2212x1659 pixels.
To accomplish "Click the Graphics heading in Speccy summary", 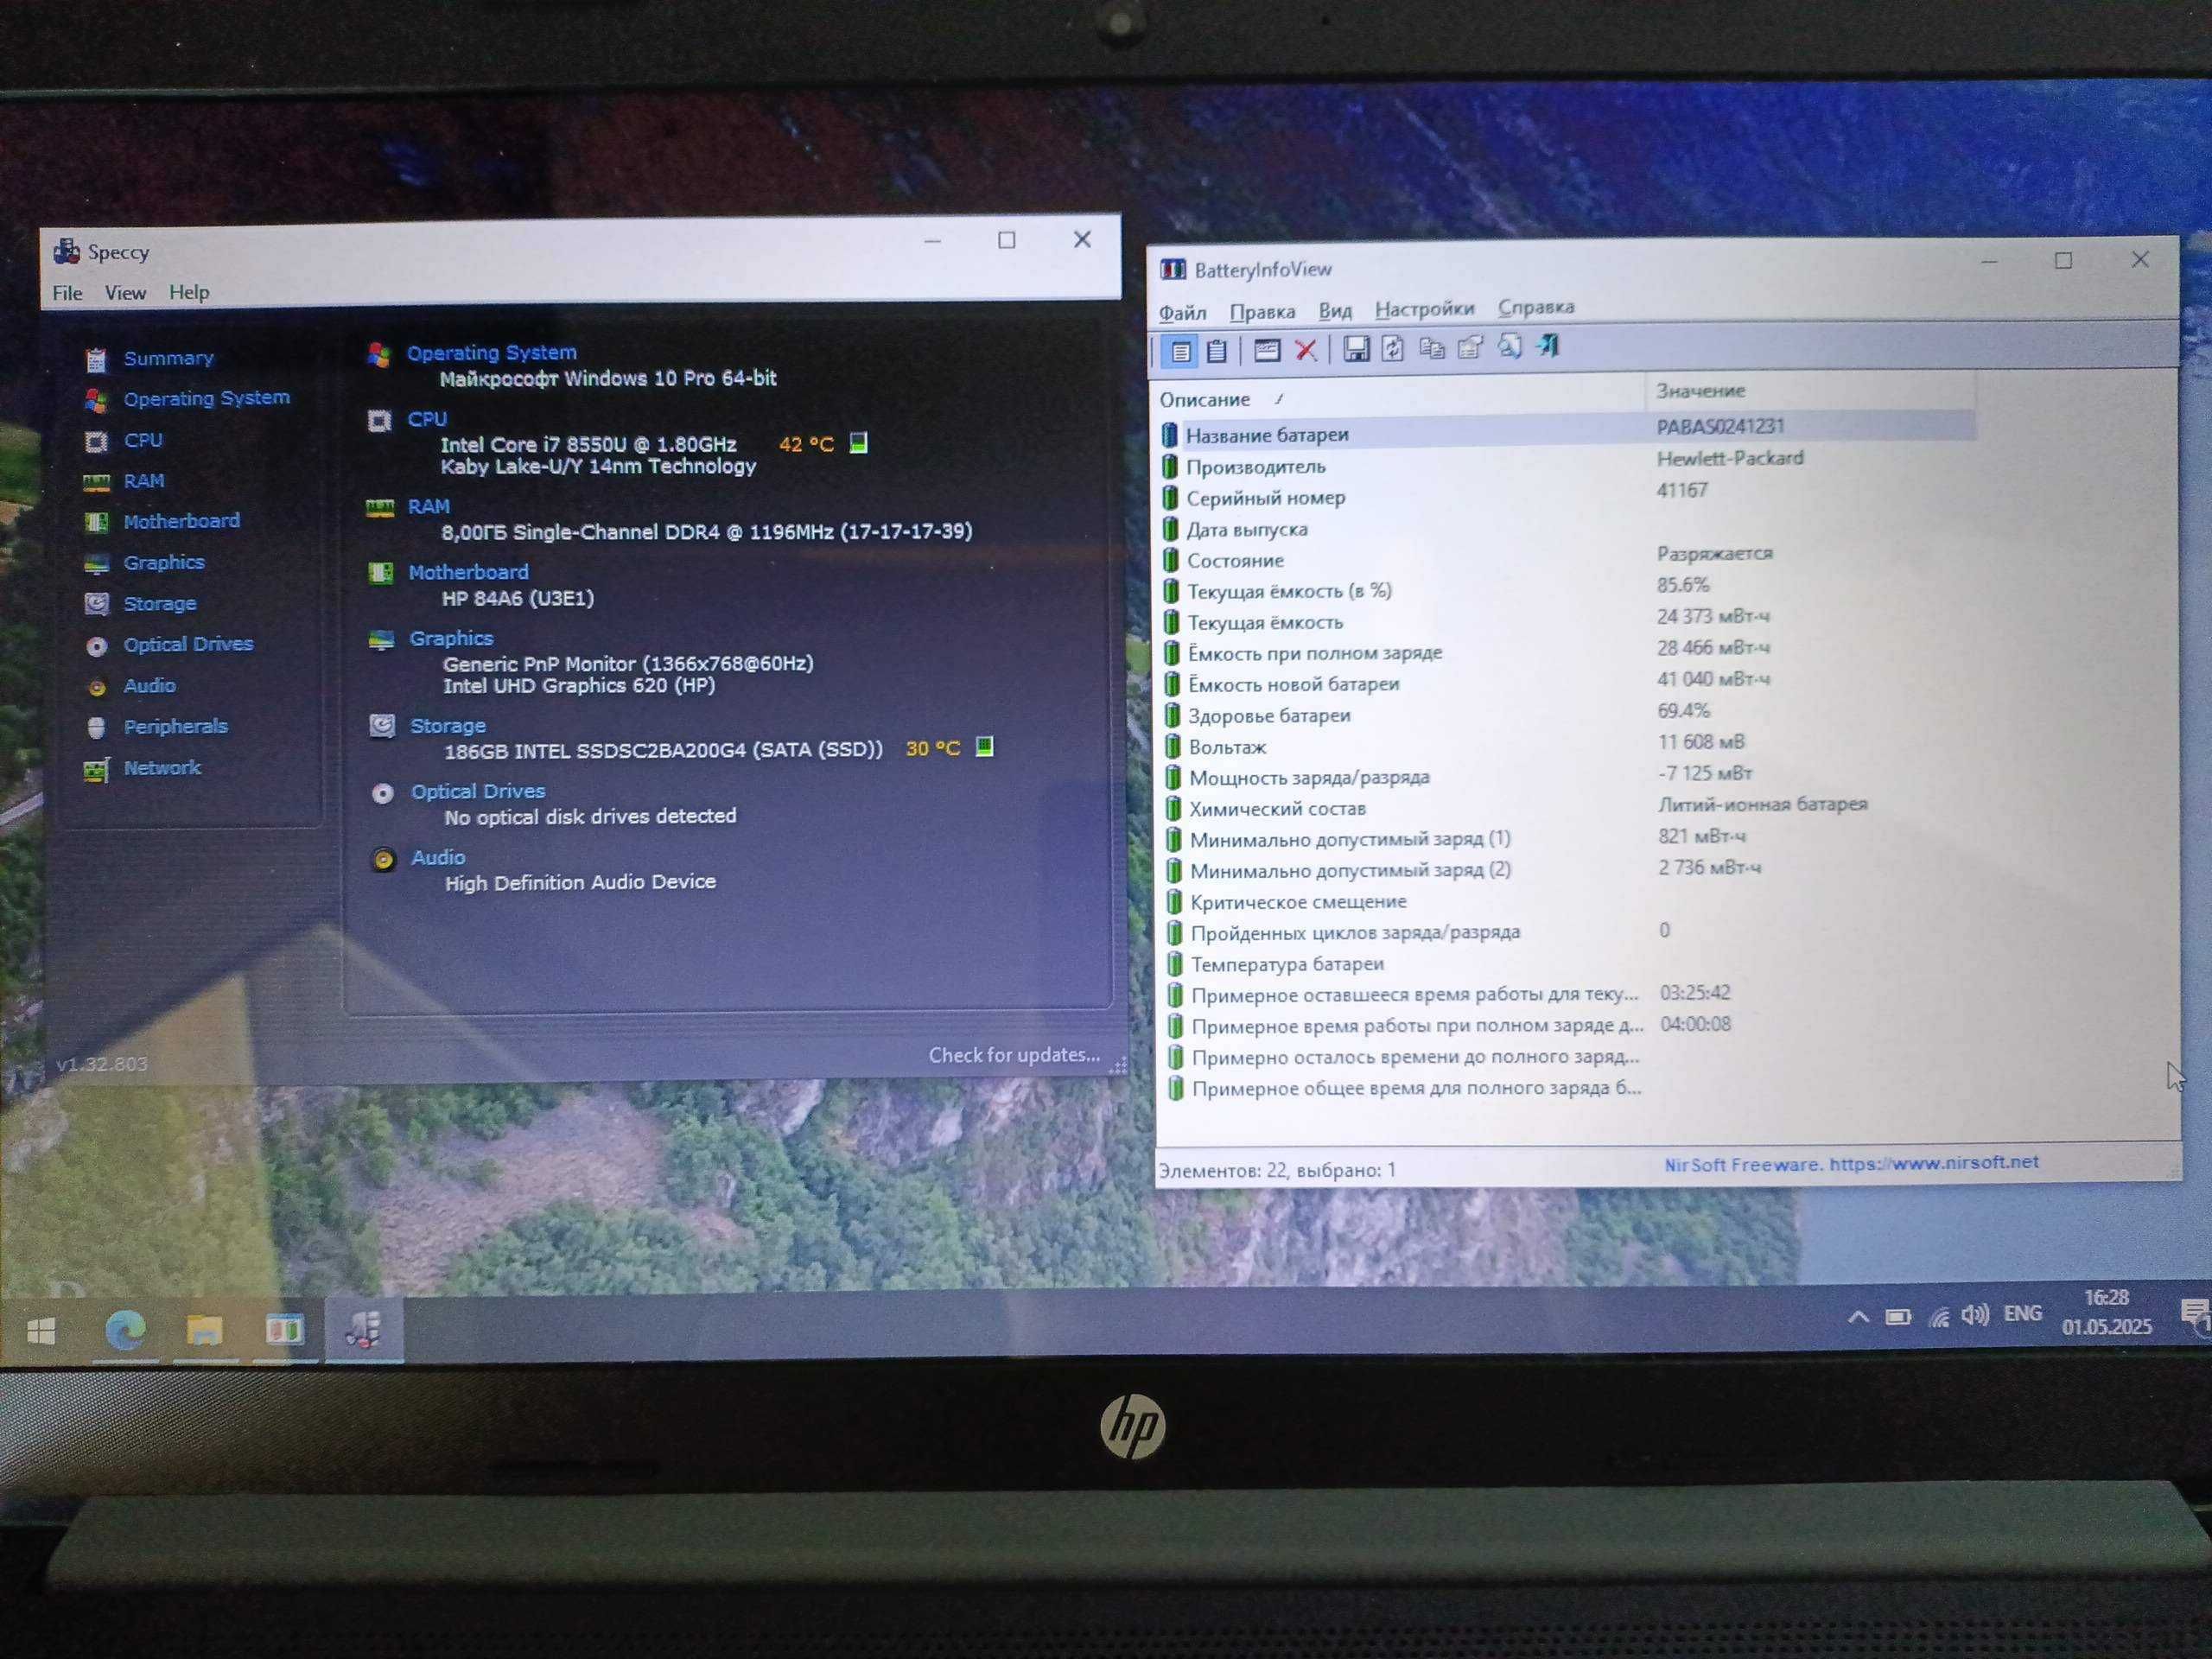I will [451, 638].
